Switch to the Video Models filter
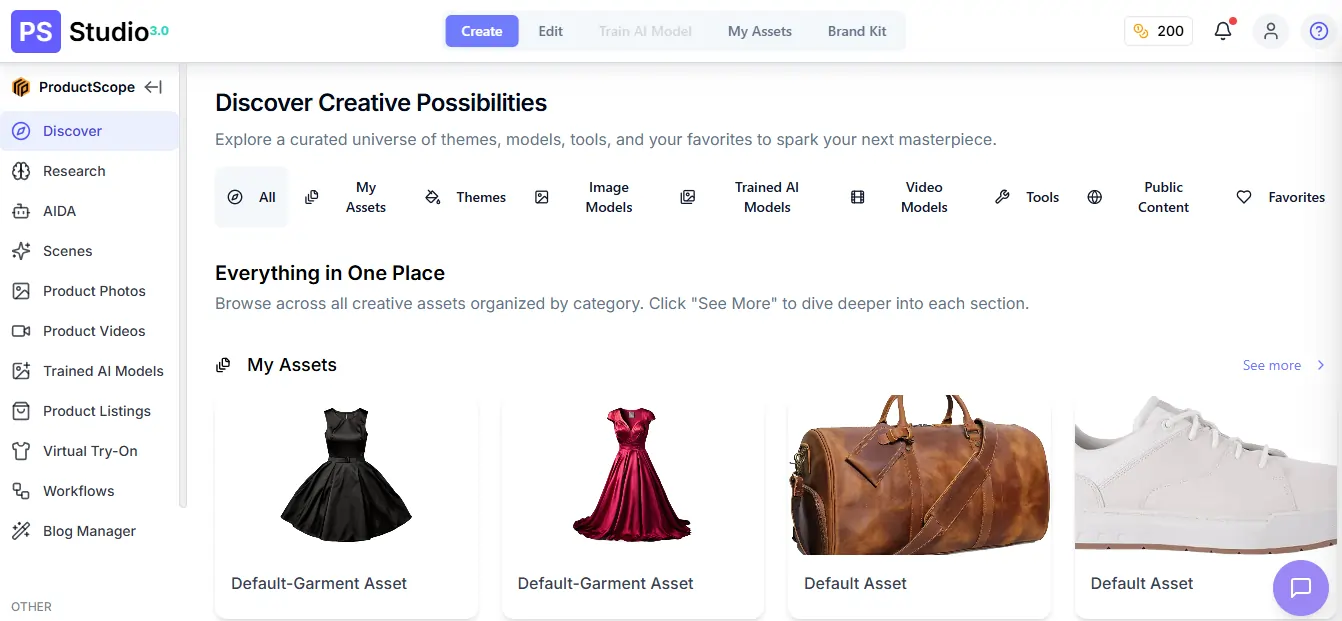 point(924,197)
